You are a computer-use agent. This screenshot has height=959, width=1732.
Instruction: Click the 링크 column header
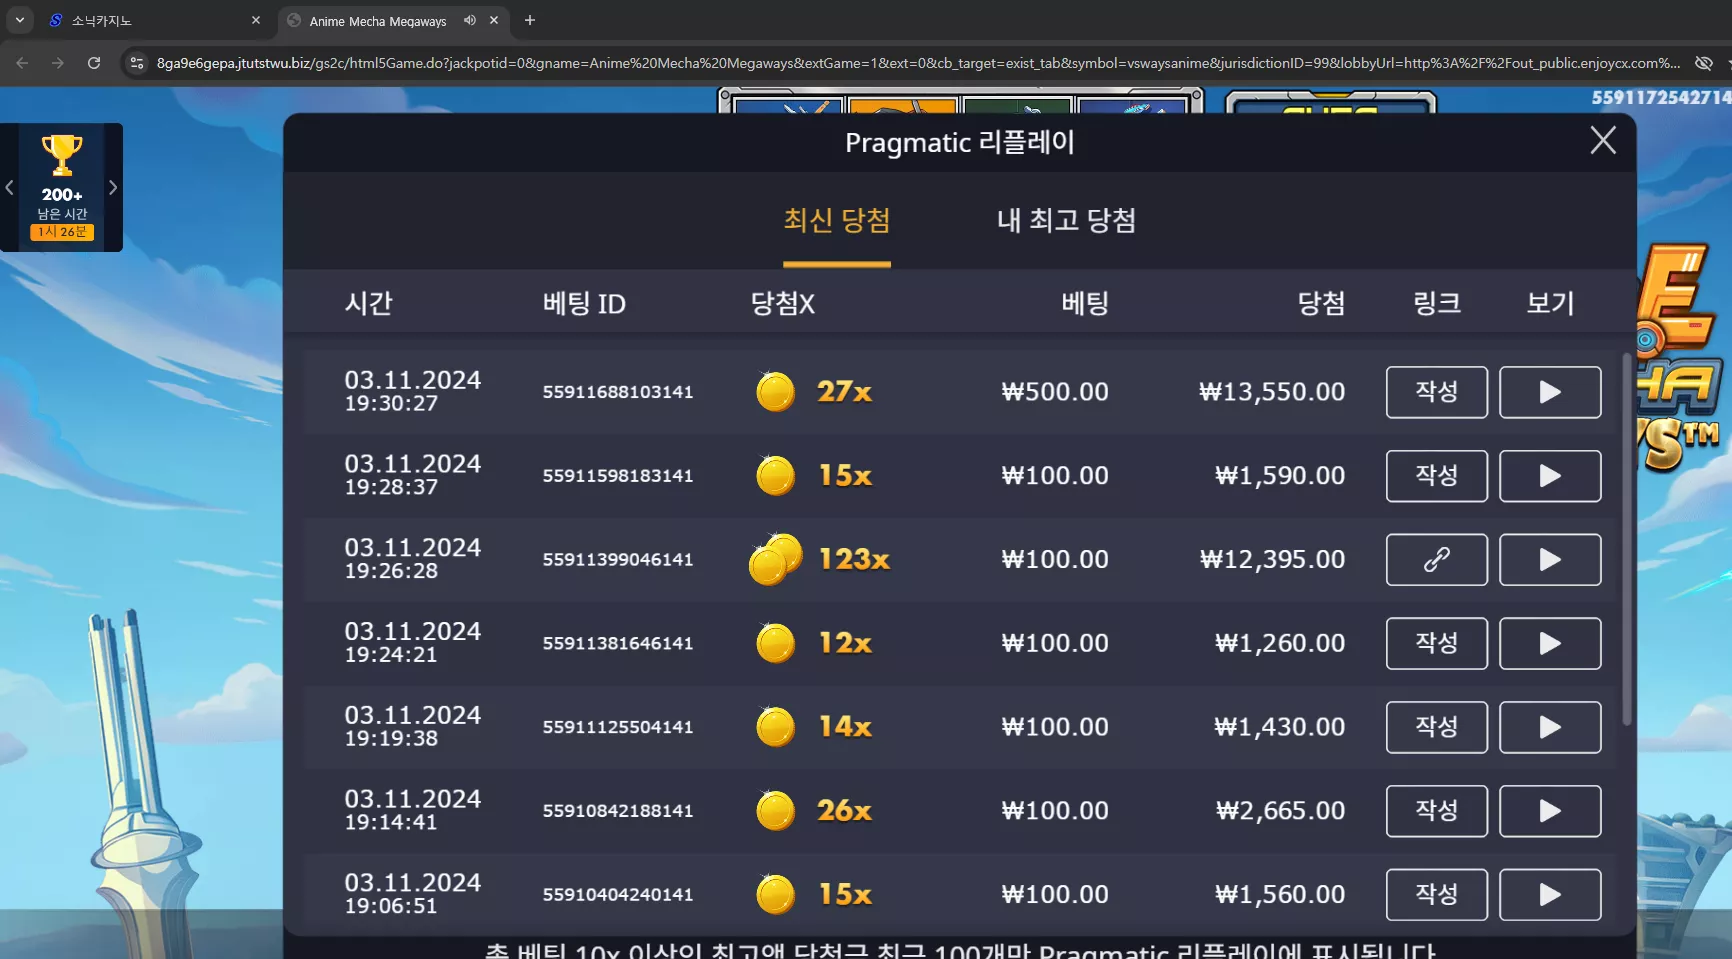pyautogui.click(x=1437, y=304)
